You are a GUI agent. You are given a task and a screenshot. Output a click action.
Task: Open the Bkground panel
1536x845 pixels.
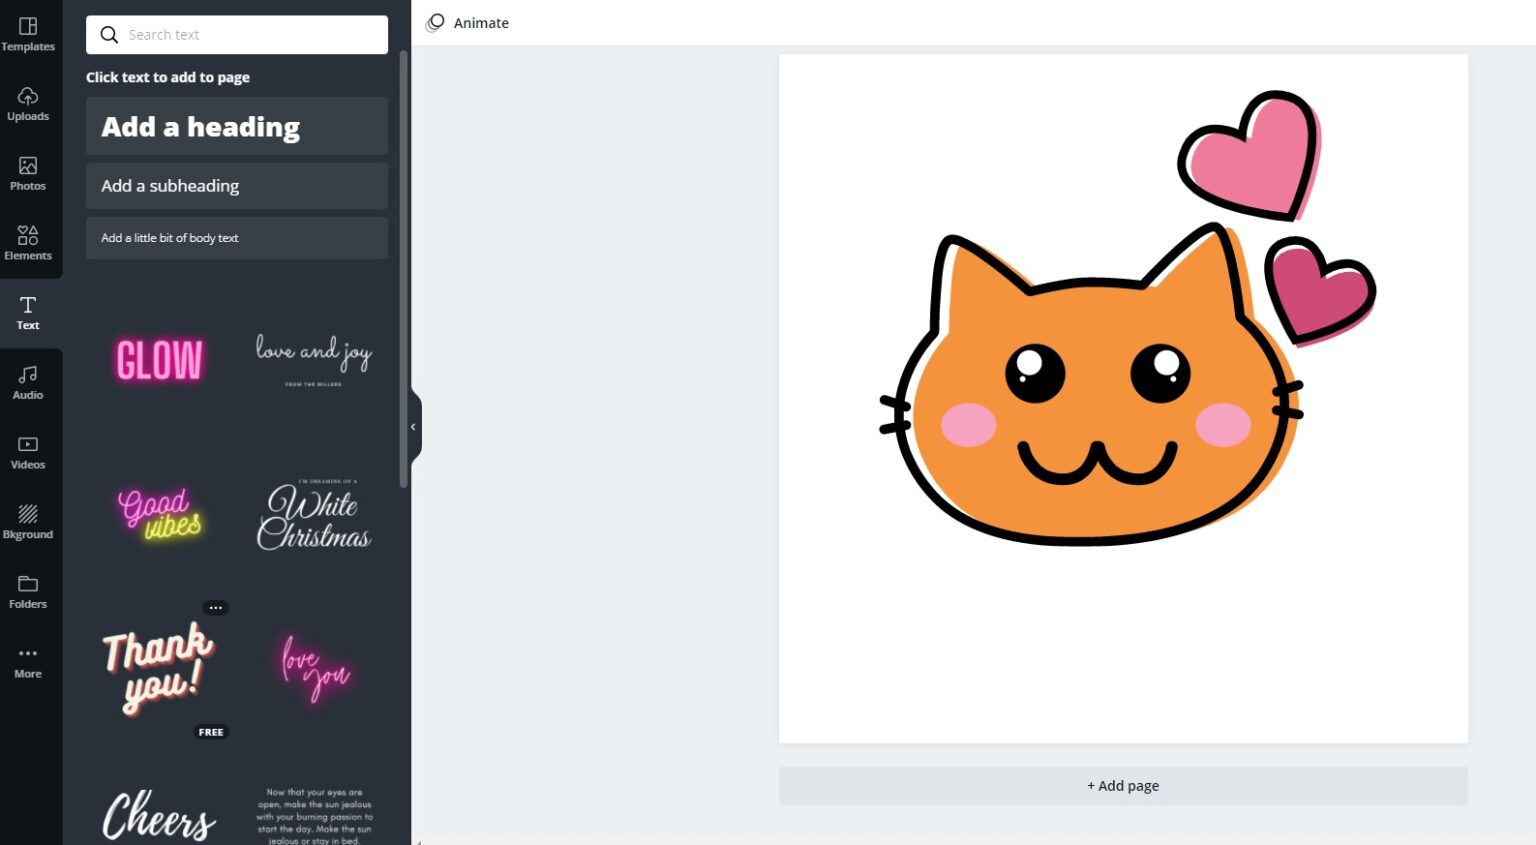coord(28,522)
